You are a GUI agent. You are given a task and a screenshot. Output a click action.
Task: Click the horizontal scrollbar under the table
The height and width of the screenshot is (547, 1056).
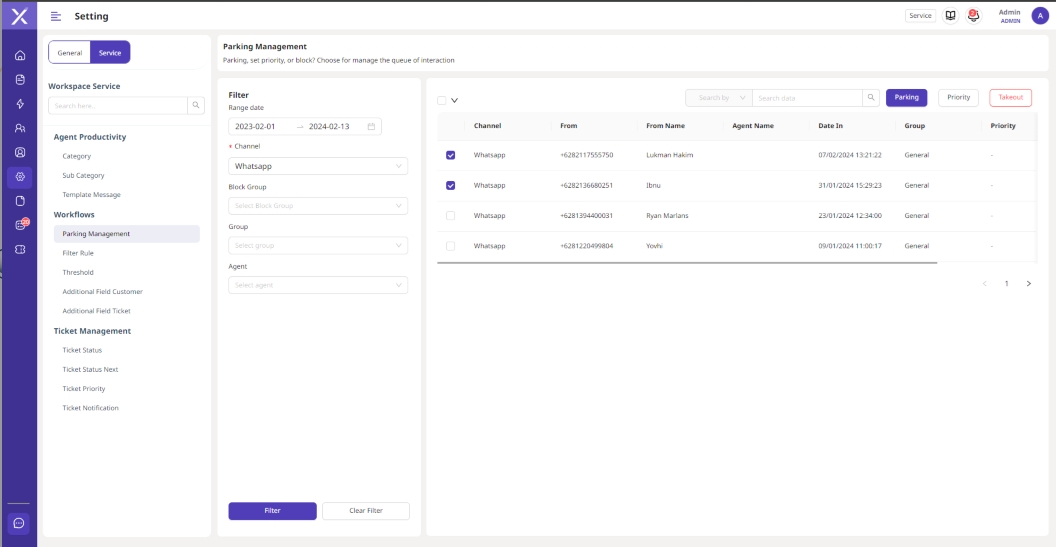coord(686,263)
